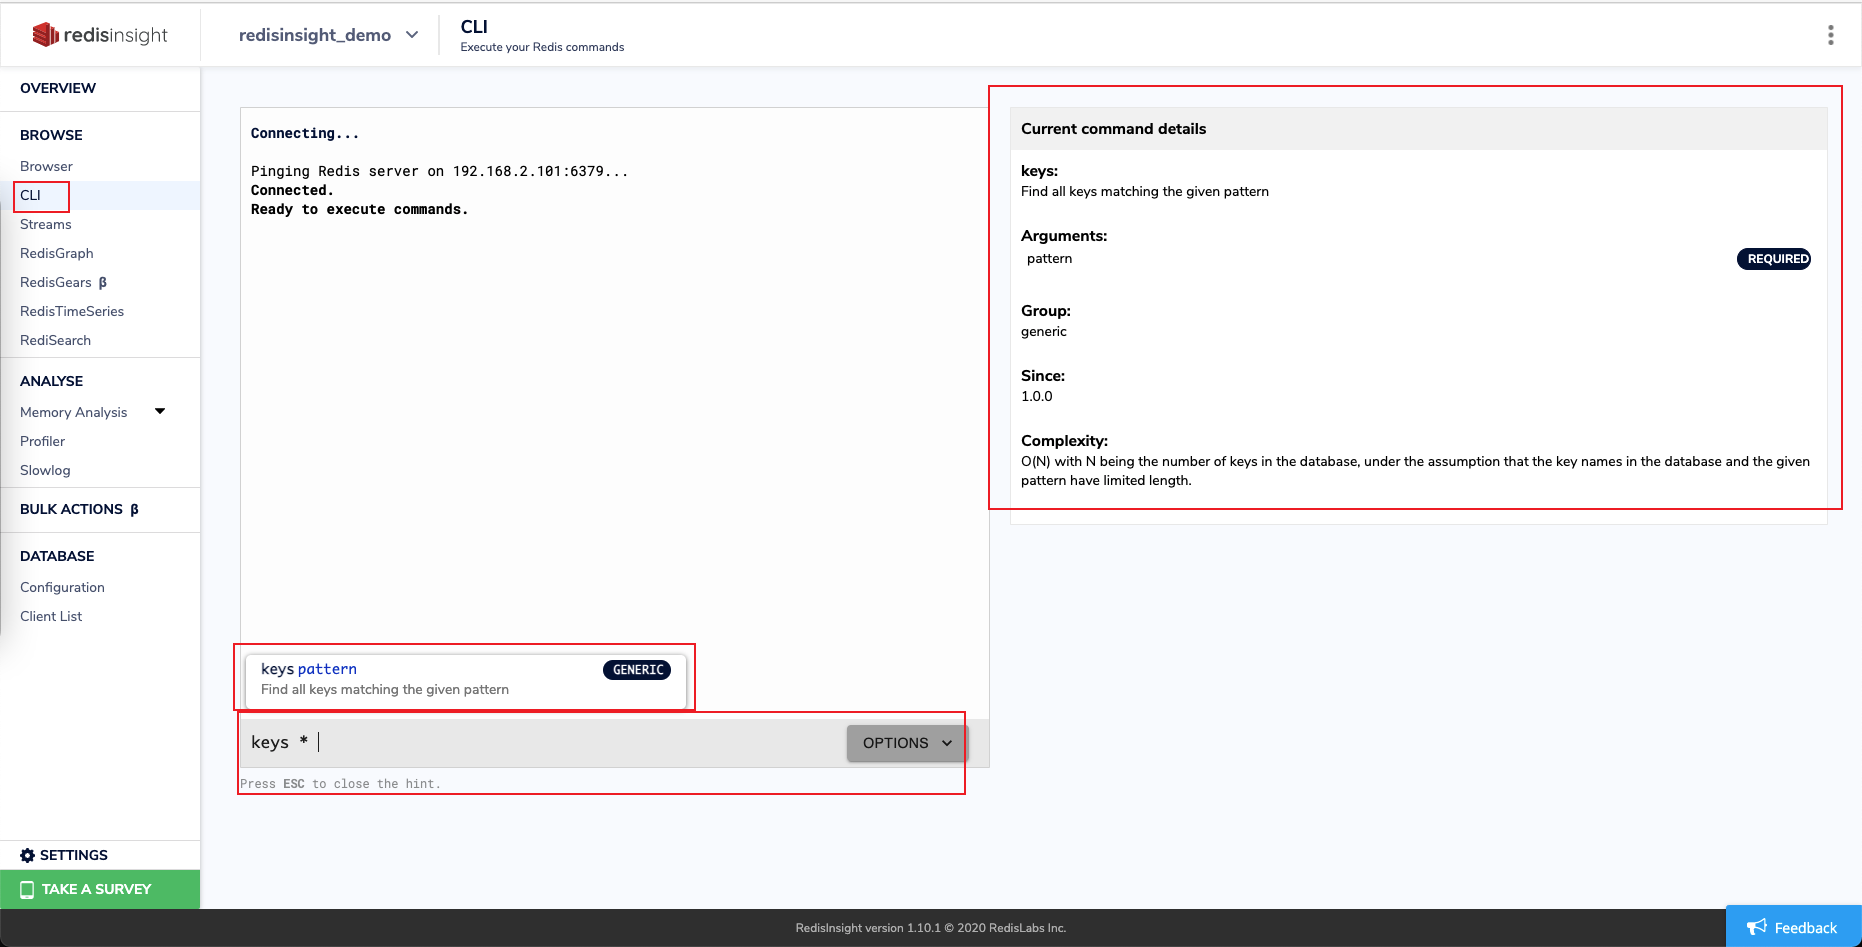Click the Feedback button
The width and height of the screenshot is (1862, 947).
[x=1794, y=927]
